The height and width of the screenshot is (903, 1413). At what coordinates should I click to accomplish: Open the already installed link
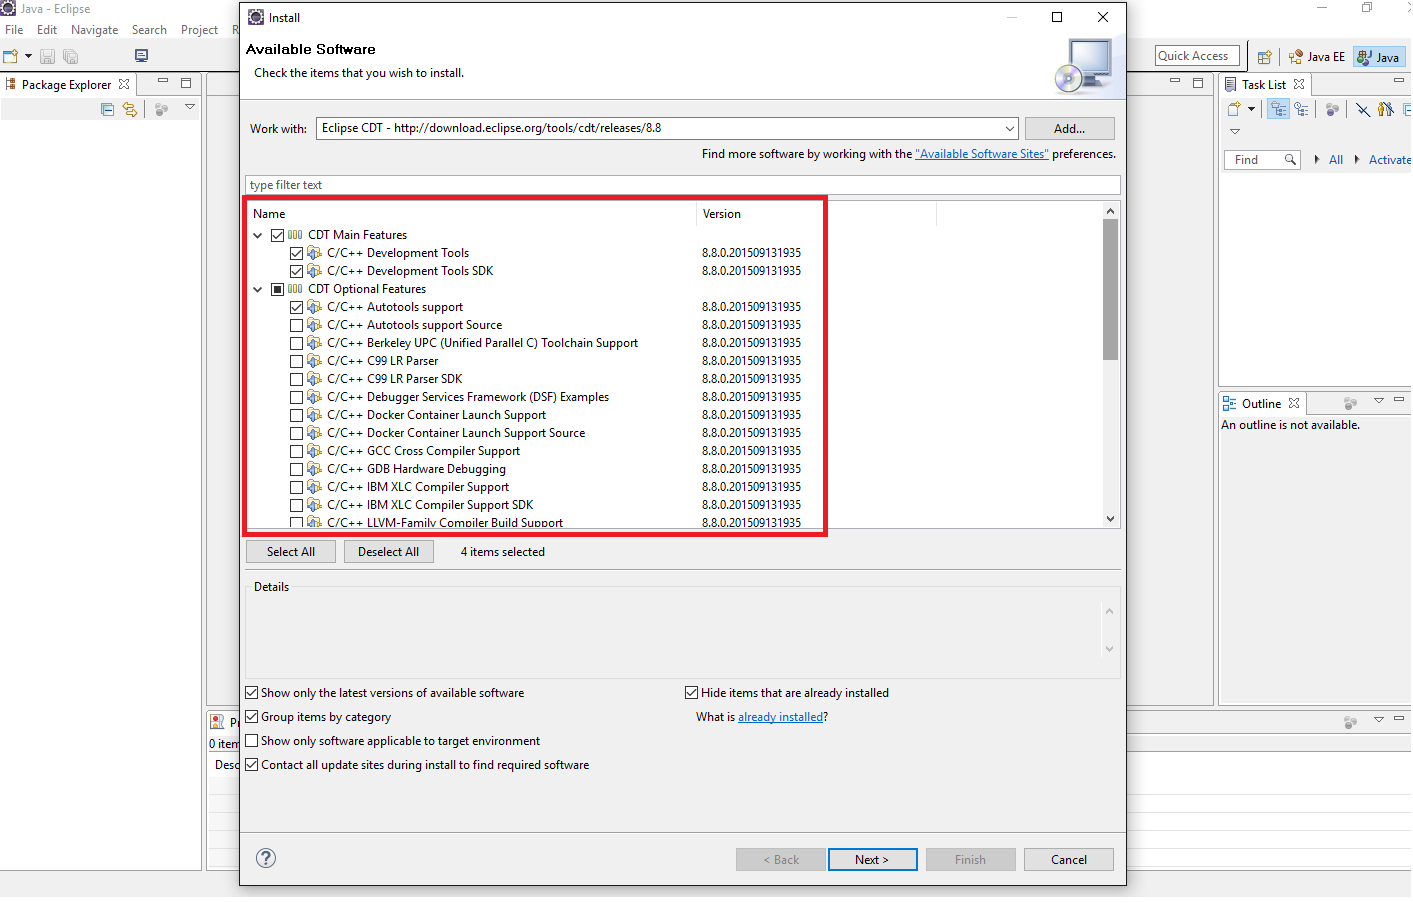780,717
